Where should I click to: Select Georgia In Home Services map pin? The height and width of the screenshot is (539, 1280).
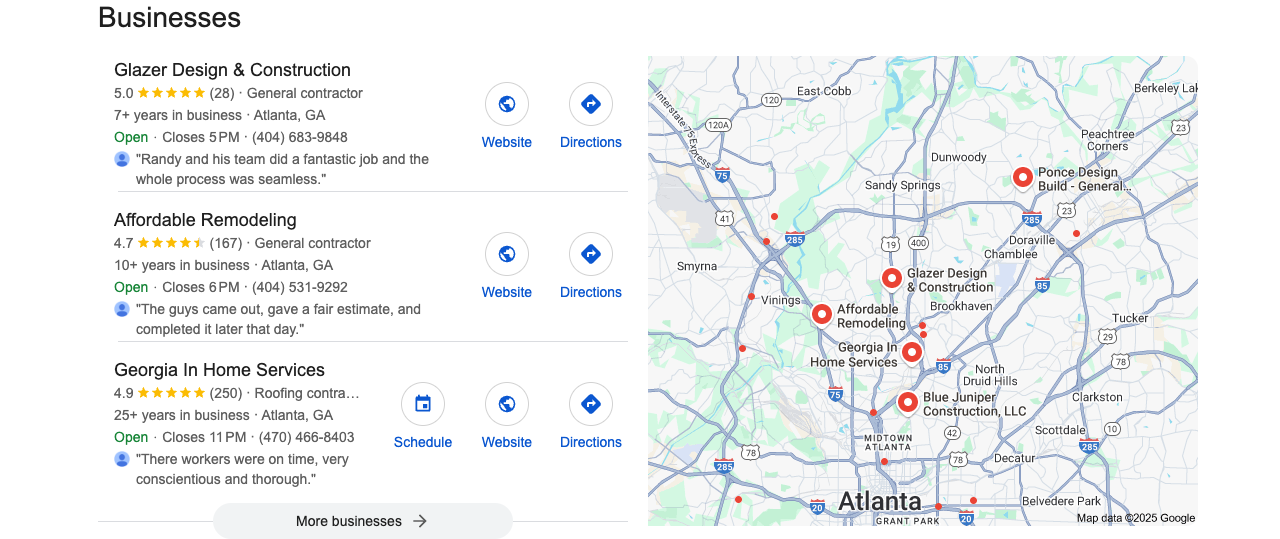coord(911,352)
